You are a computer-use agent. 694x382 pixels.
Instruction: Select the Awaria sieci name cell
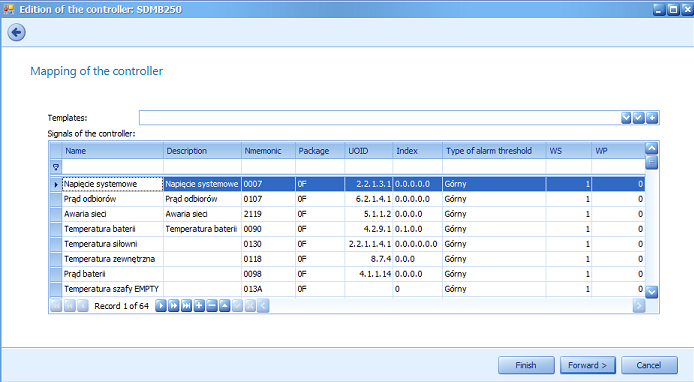tap(112, 214)
